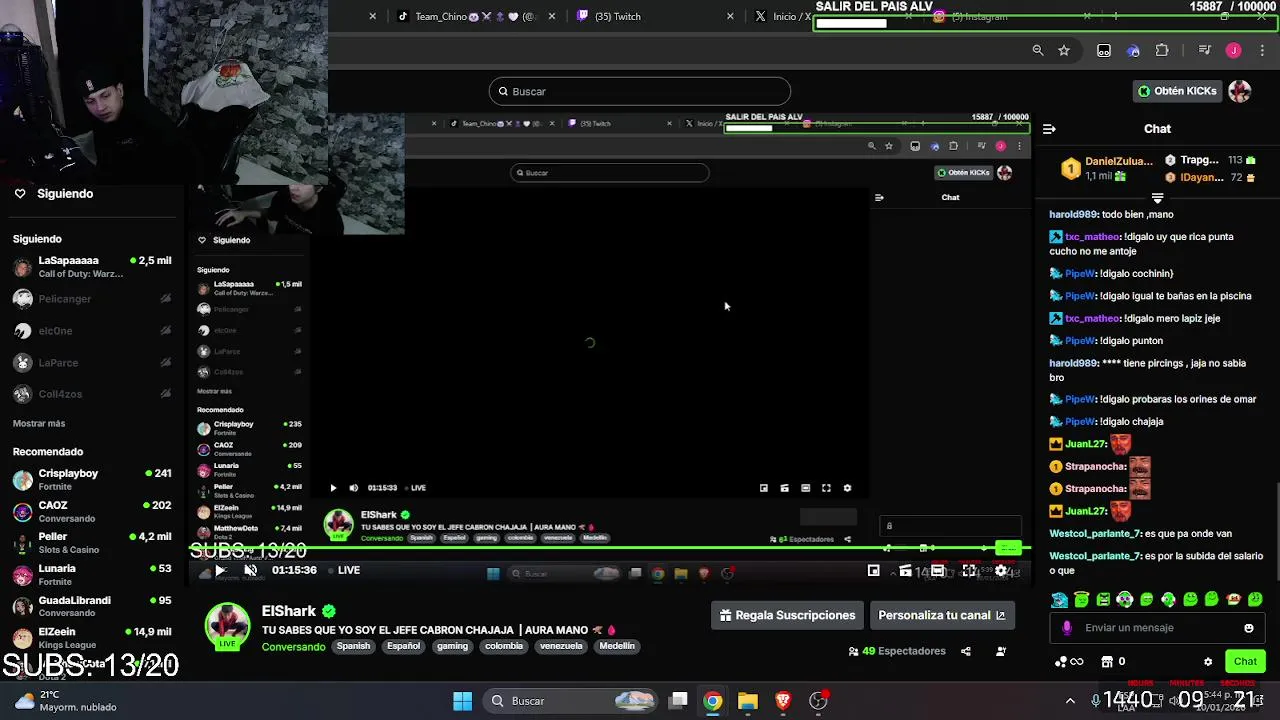Image resolution: width=1280 pixels, height=720 pixels.
Task: Bookmark this page with the star icon
Action: tap(1064, 50)
